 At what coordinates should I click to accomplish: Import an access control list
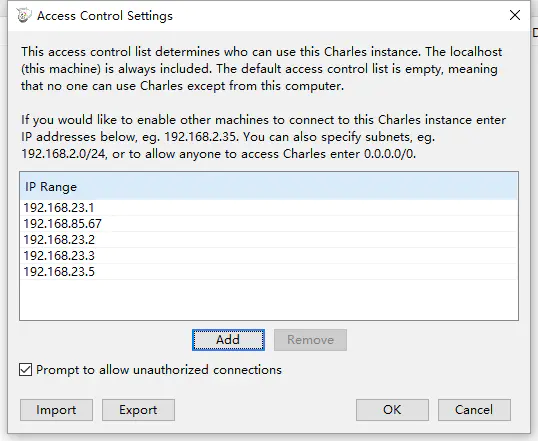click(x=56, y=410)
